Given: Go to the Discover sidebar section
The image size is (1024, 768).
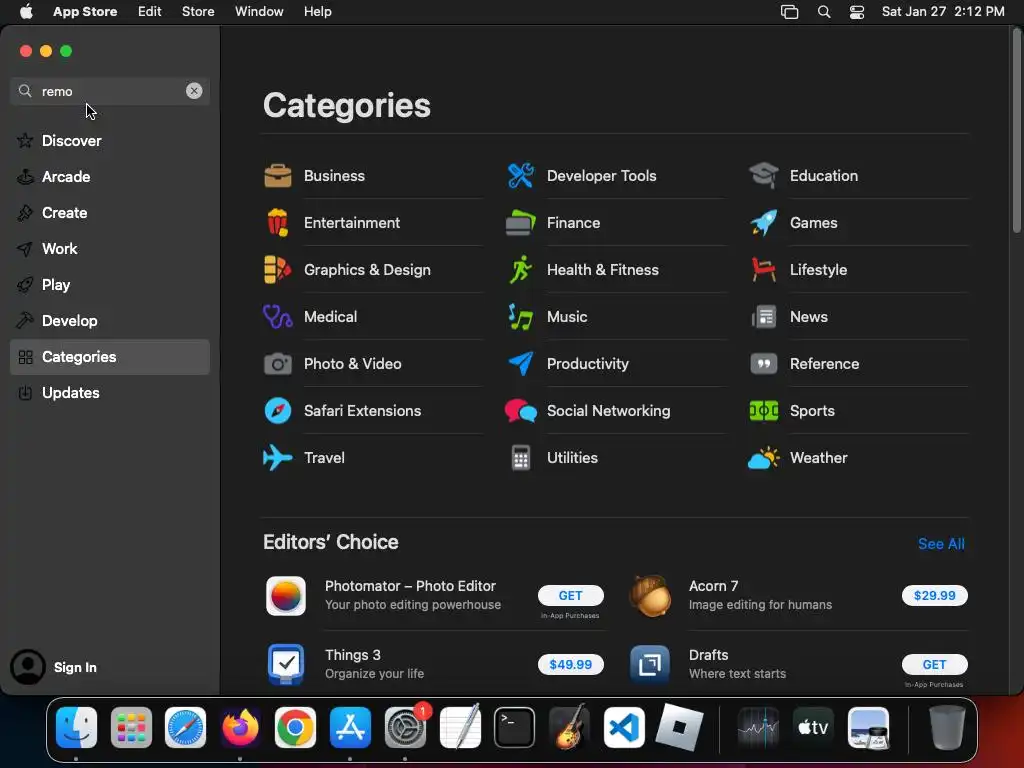Looking at the screenshot, I should pyautogui.click(x=110, y=140).
